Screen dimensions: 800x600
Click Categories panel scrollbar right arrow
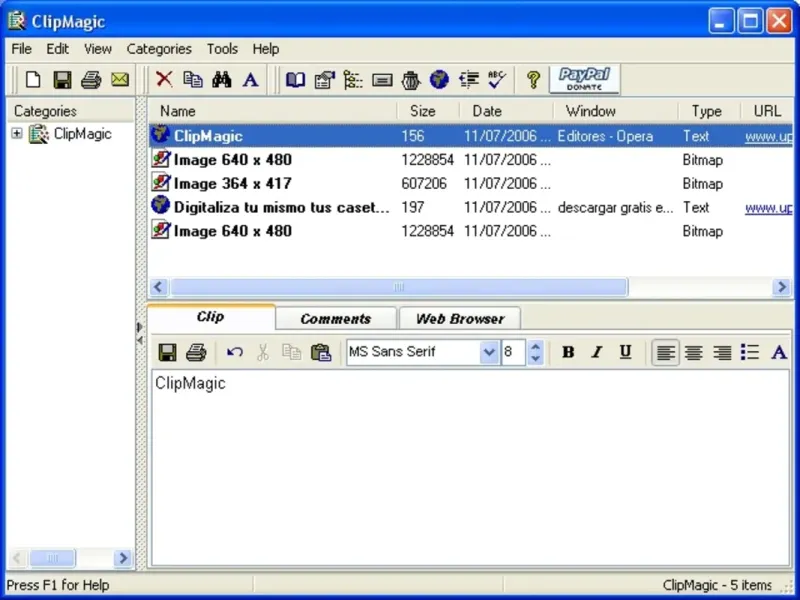pyautogui.click(x=123, y=558)
